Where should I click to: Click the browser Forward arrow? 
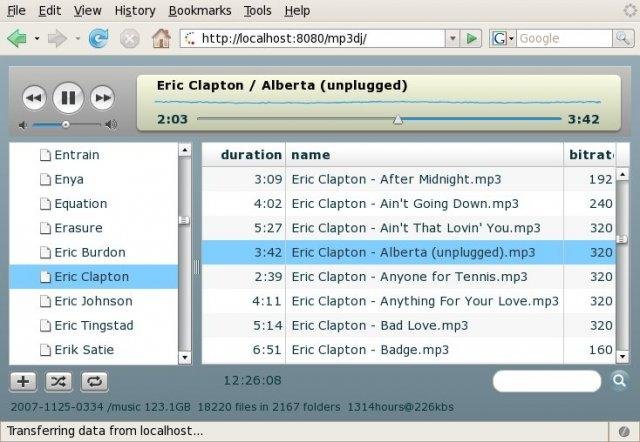pos(57,38)
